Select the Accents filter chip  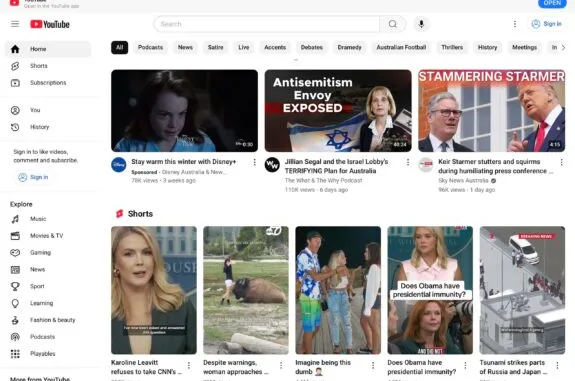[275, 48]
